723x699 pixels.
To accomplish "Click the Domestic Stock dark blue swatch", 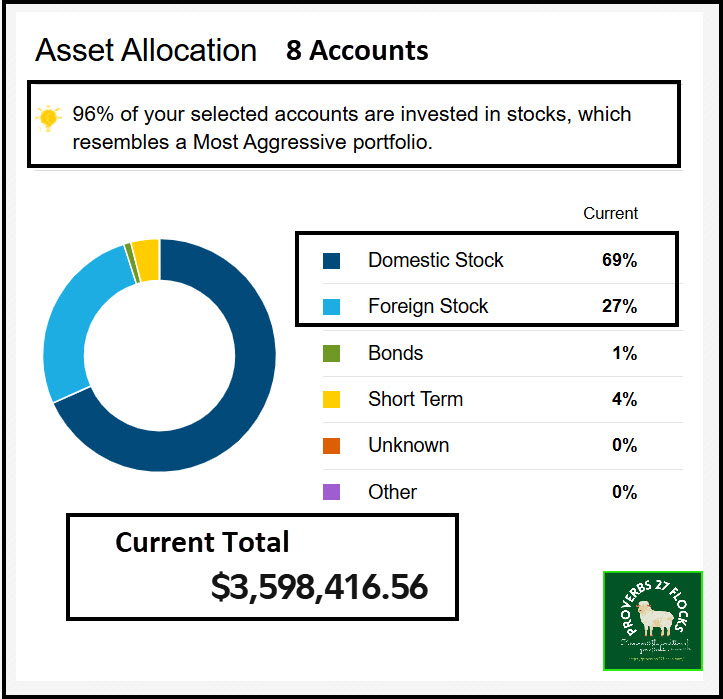I will 332,261.
